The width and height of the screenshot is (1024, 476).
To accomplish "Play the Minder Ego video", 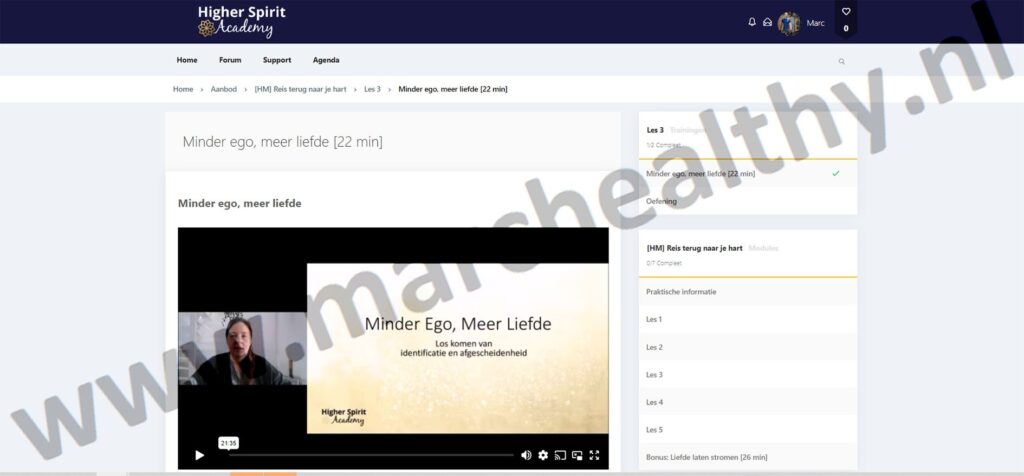I will [x=199, y=455].
